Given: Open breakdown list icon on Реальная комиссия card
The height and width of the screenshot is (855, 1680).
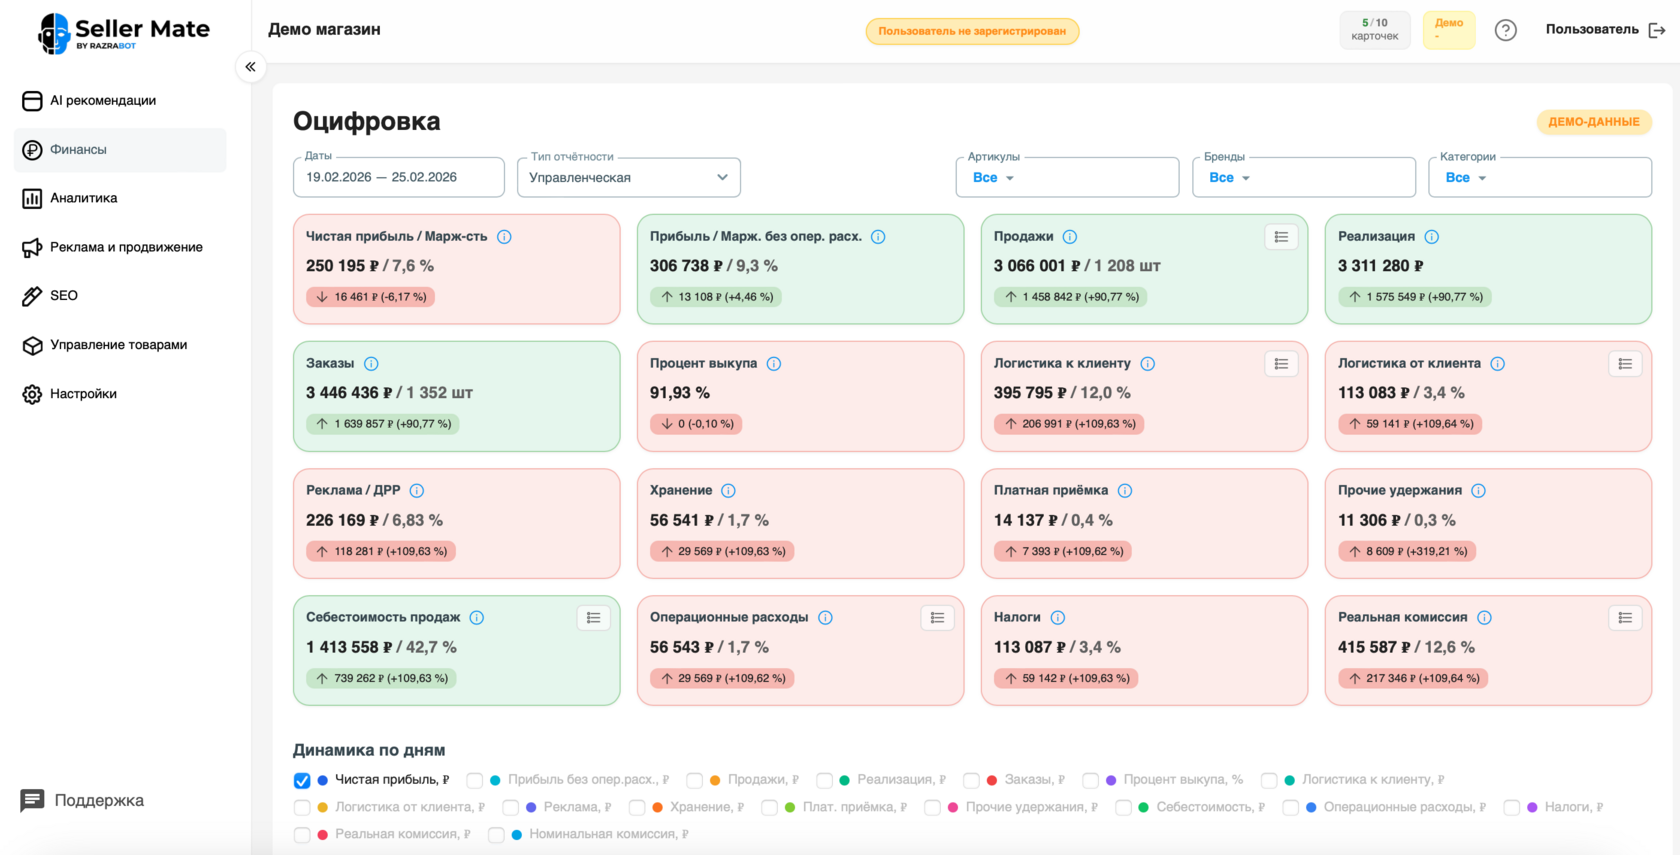Looking at the screenshot, I should (x=1625, y=618).
